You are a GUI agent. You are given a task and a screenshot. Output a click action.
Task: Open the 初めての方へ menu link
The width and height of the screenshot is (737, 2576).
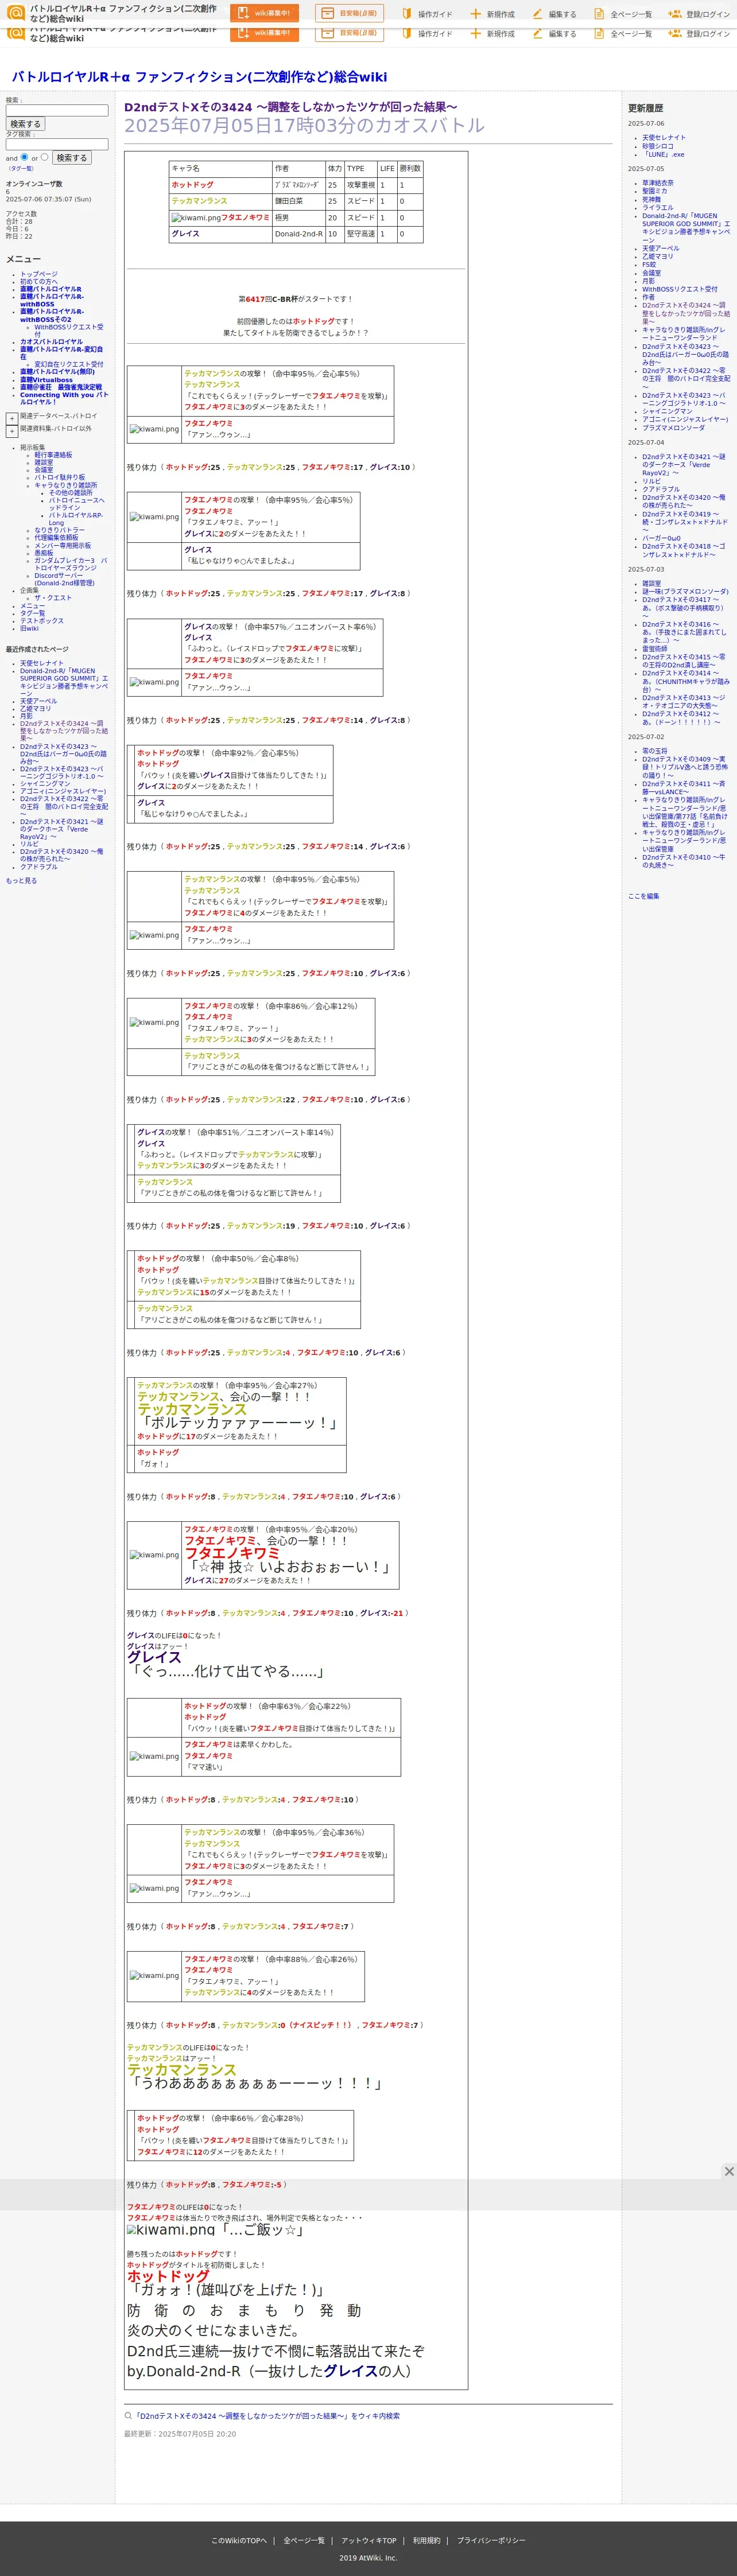[38, 282]
